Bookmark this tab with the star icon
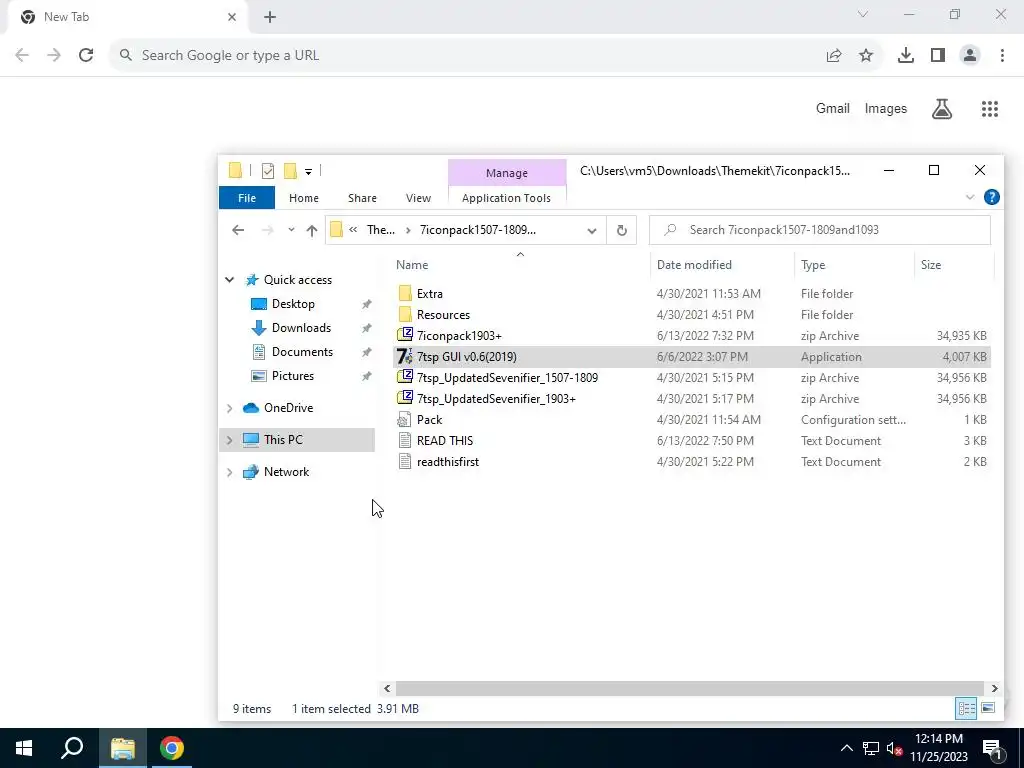This screenshot has width=1024, height=768. (866, 56)
